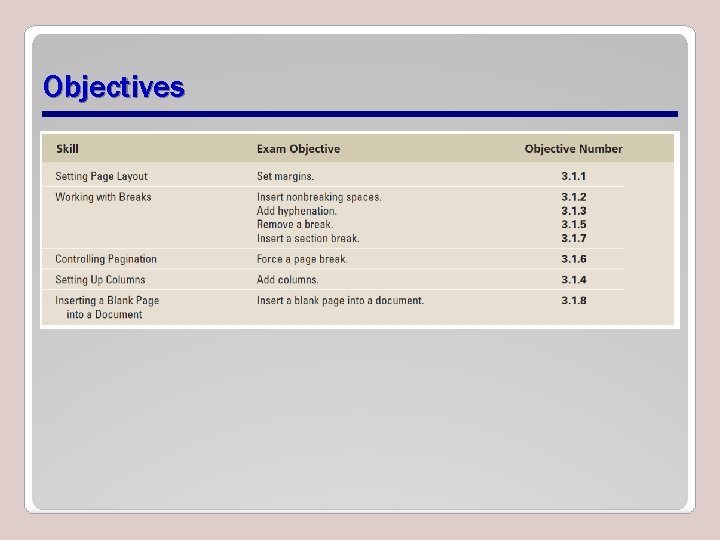Click the Exam Objective column header

coord(298,149)
